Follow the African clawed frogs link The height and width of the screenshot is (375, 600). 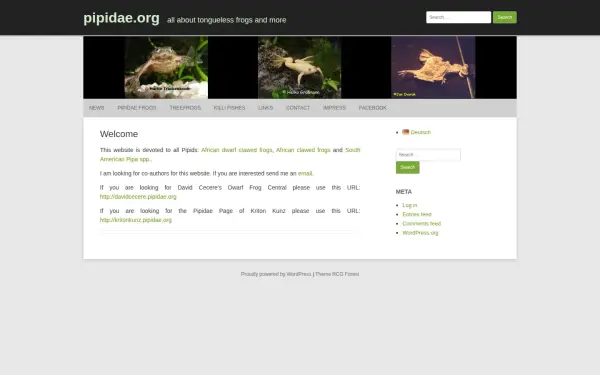tap(303, 150)
